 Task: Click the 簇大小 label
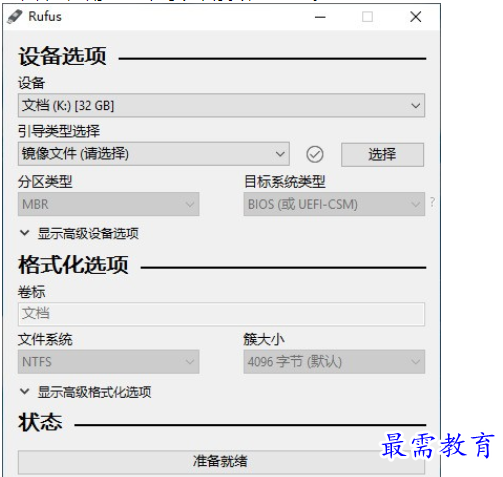coord(264,339)
